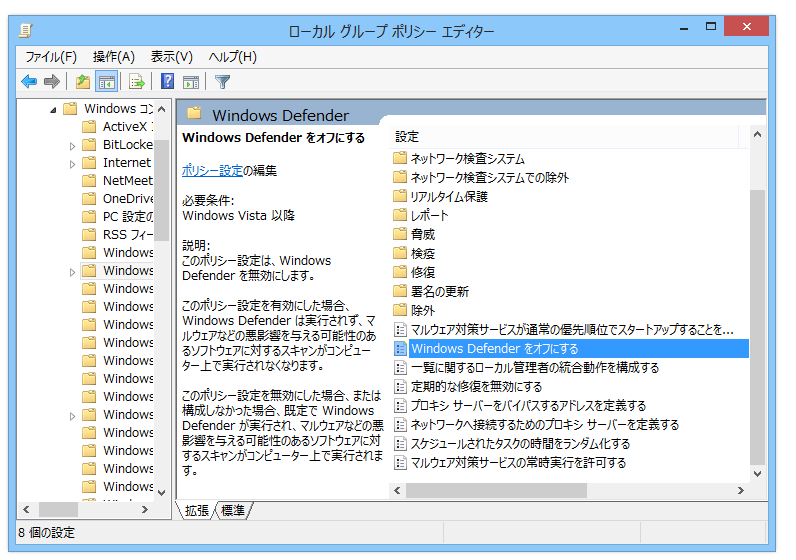Image resolution: width=796 pixels, height=560 pixels.
Task: Collapse the Windows コンポーネント tree node
Action: [53, 109]
